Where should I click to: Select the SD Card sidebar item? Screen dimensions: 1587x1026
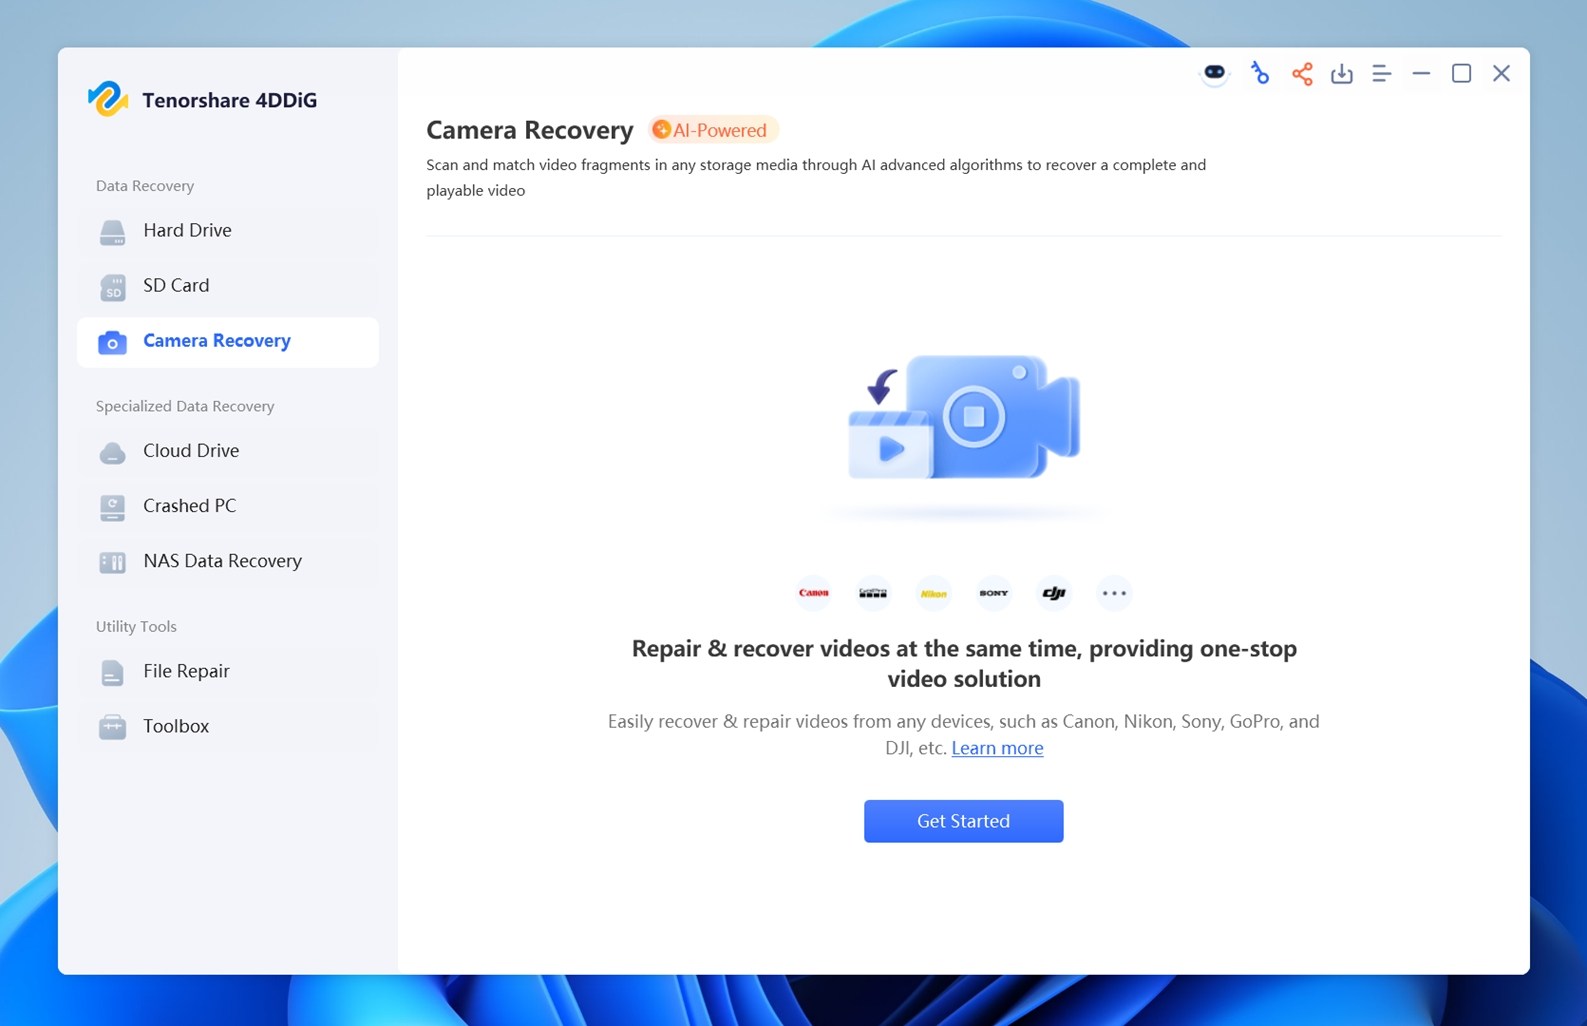pos(228,286)
